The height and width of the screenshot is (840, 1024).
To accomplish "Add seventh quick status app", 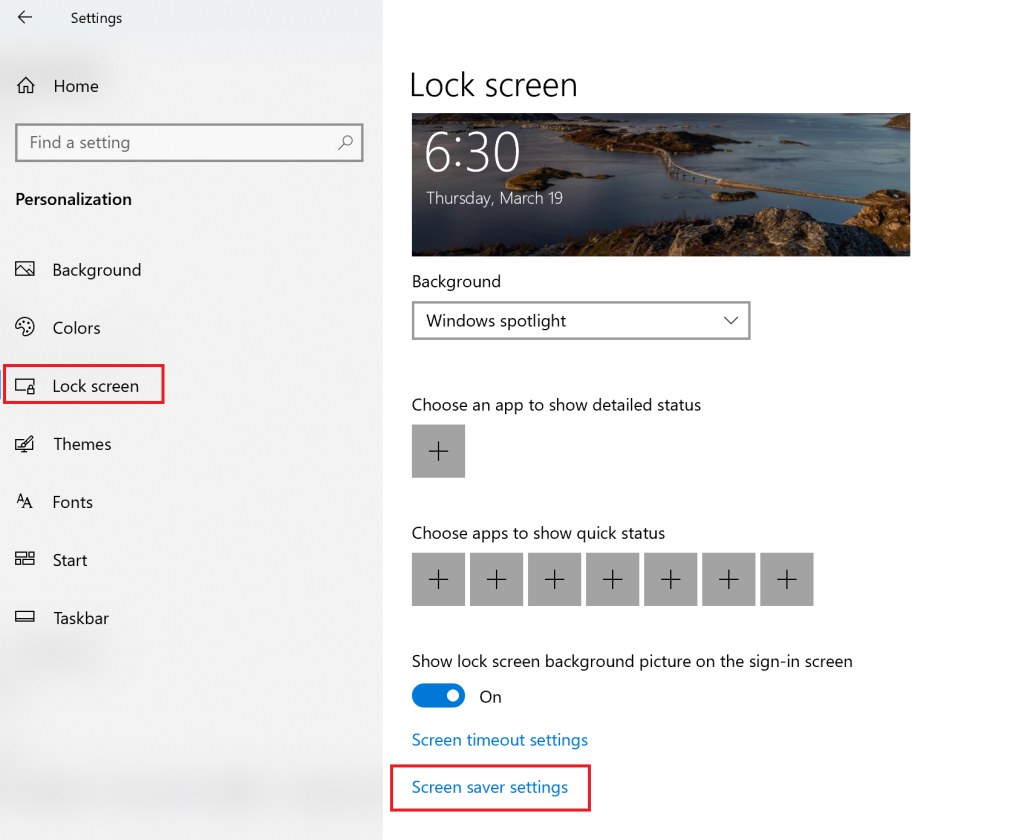I will [787, 579].
